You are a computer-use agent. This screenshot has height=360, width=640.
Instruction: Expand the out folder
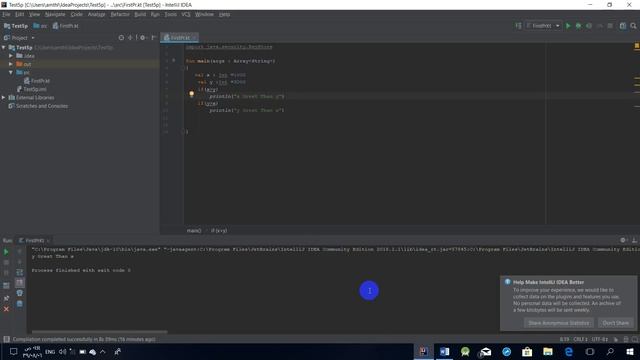pos(11,64)
